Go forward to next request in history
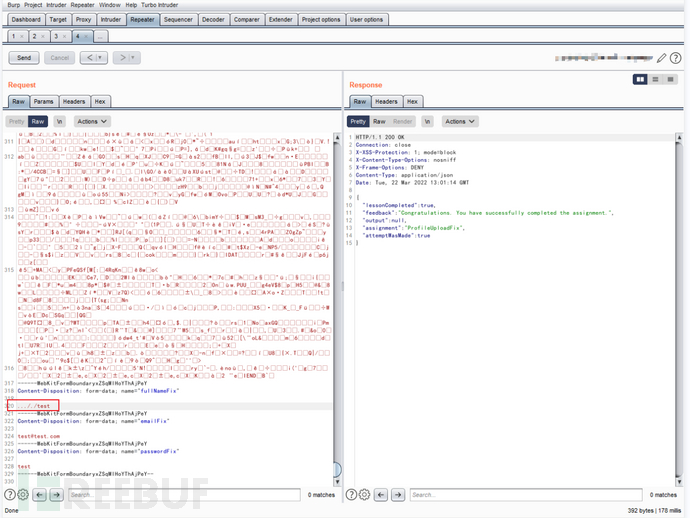This screenshot has width=690, height=518. 123,58
